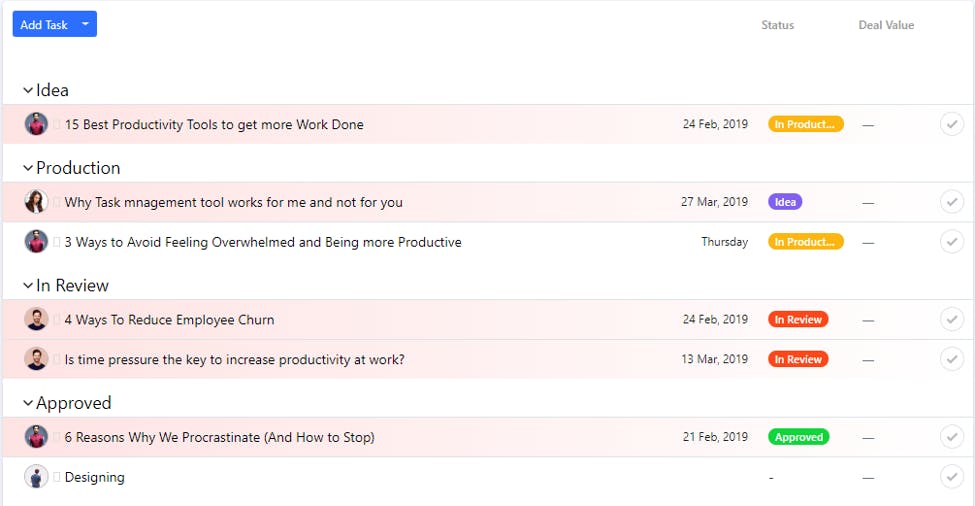Click the Deal Value column header
This screenshot has height=506, width=975.
pos(886,25)
